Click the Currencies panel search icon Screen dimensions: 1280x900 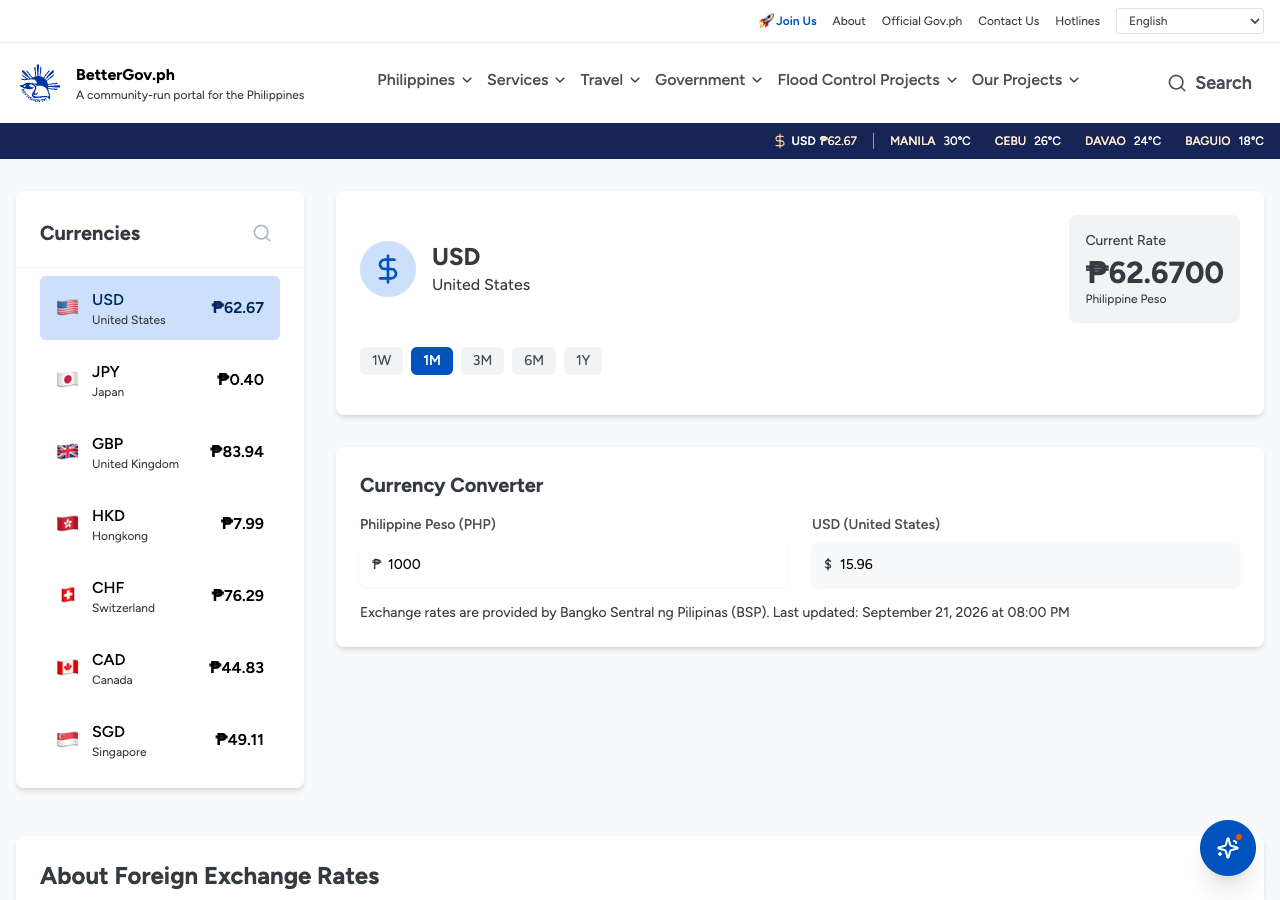click(x=262, y=233)
